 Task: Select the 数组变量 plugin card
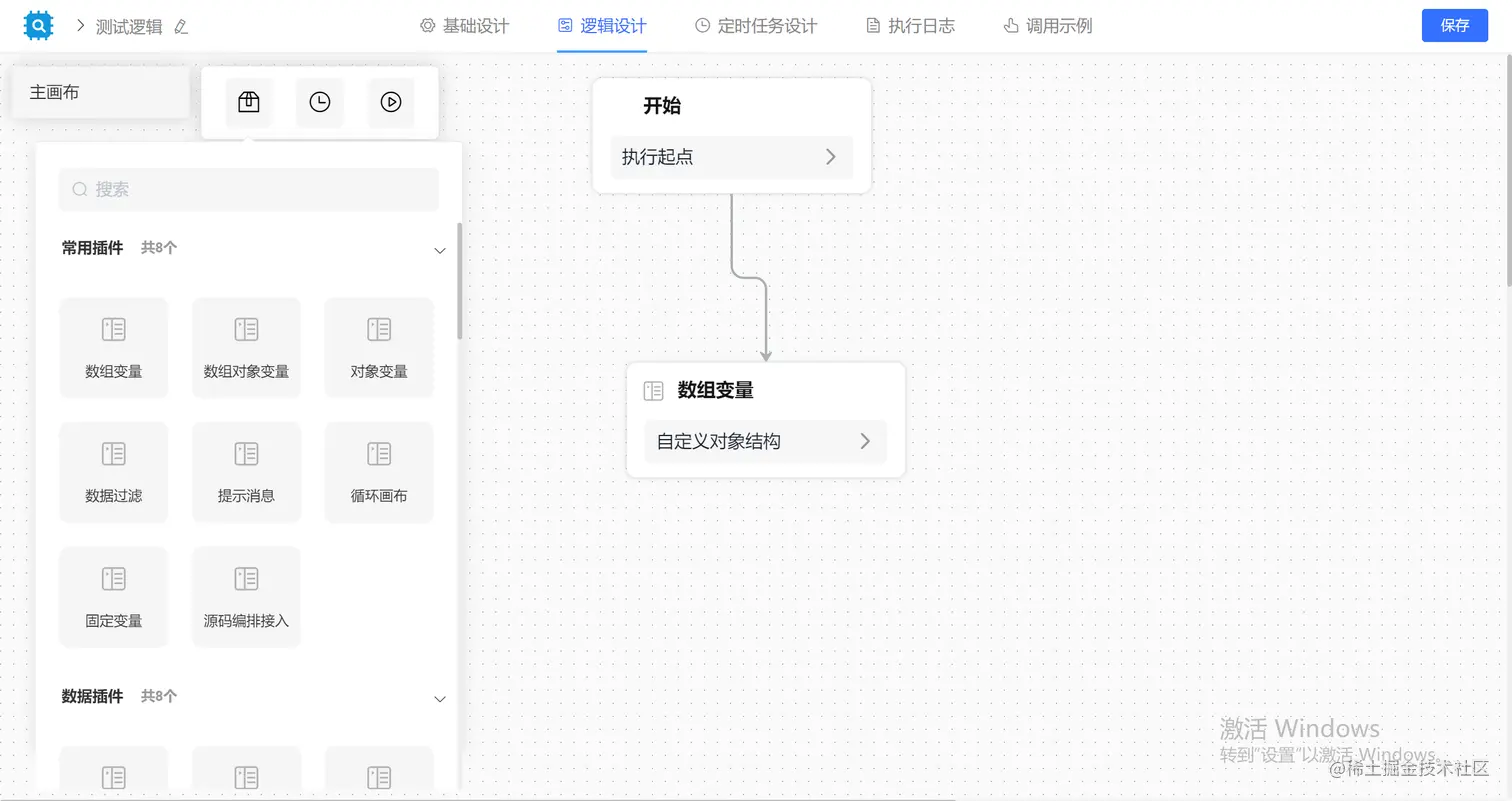click(x=114, y=348)
